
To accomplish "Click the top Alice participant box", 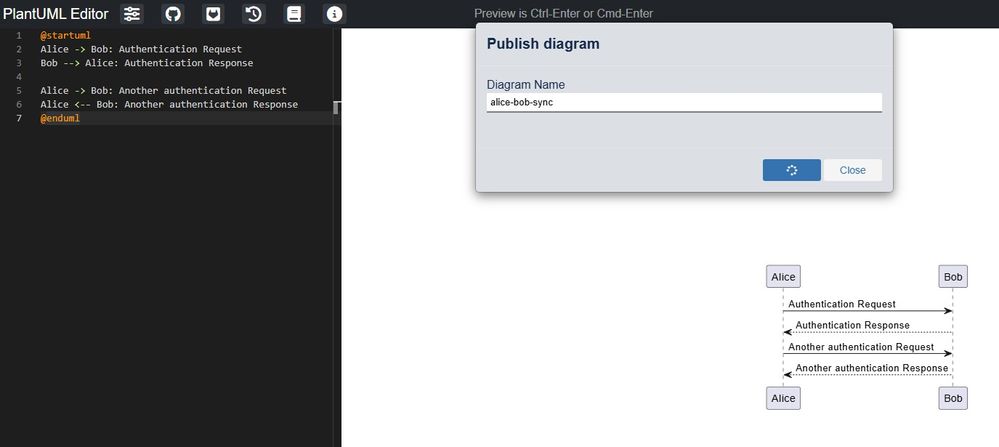I will [x=783, y=276].
